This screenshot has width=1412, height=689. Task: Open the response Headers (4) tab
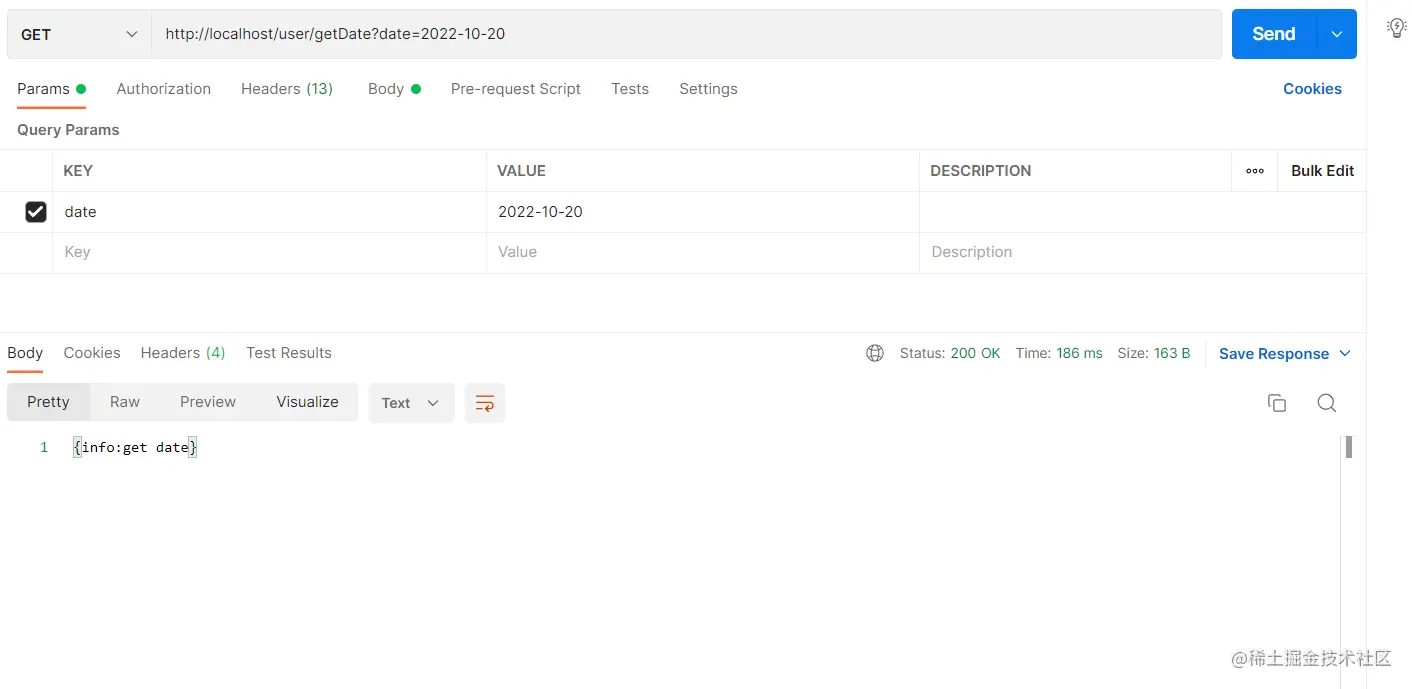183,353
